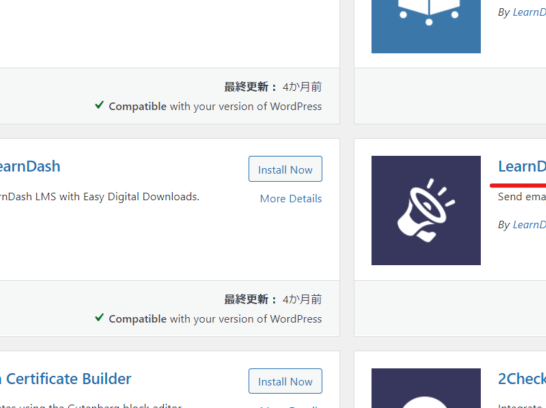Click the Easy Digital Downloads description text
The width and height of the screenshot is (546, 408).
click(x=100, y=197)
